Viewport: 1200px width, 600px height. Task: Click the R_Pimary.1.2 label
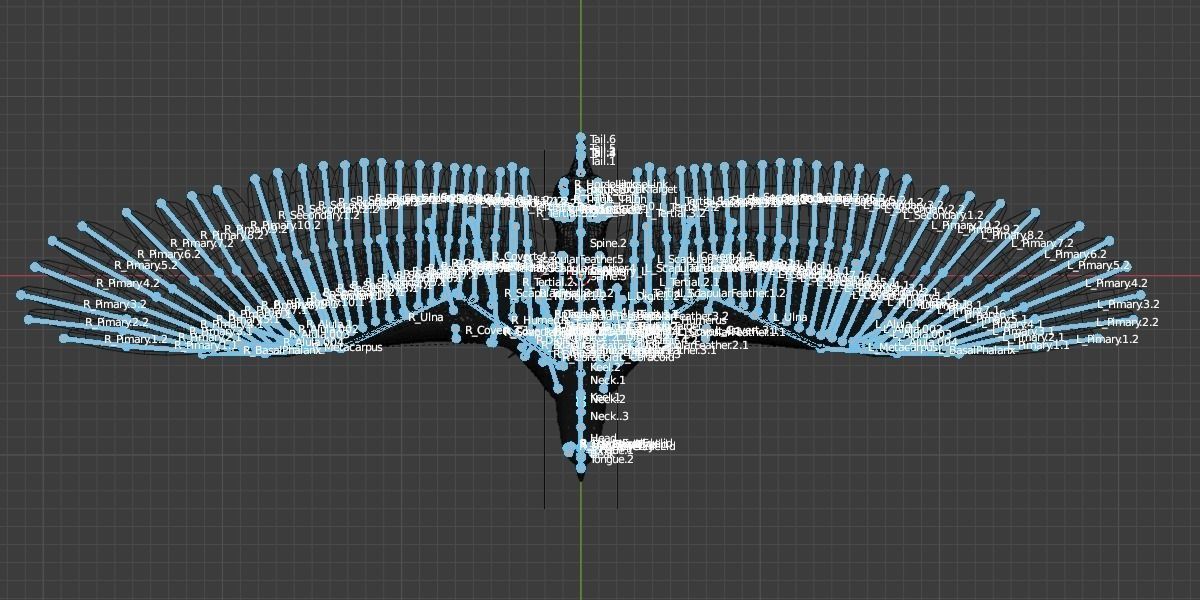(138, 339)
